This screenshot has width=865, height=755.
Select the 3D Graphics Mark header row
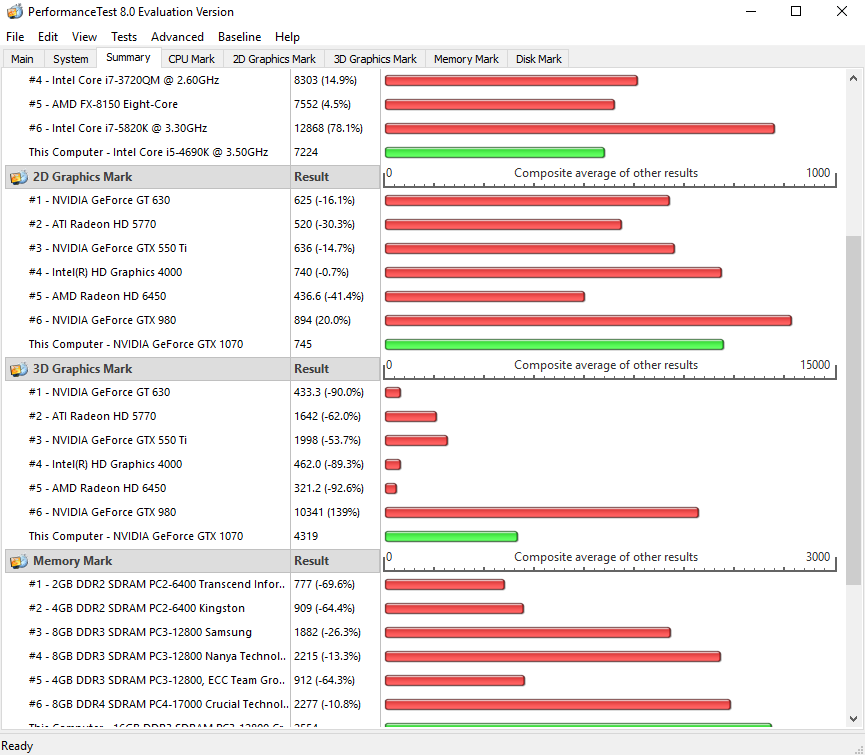tap(192, 369)
